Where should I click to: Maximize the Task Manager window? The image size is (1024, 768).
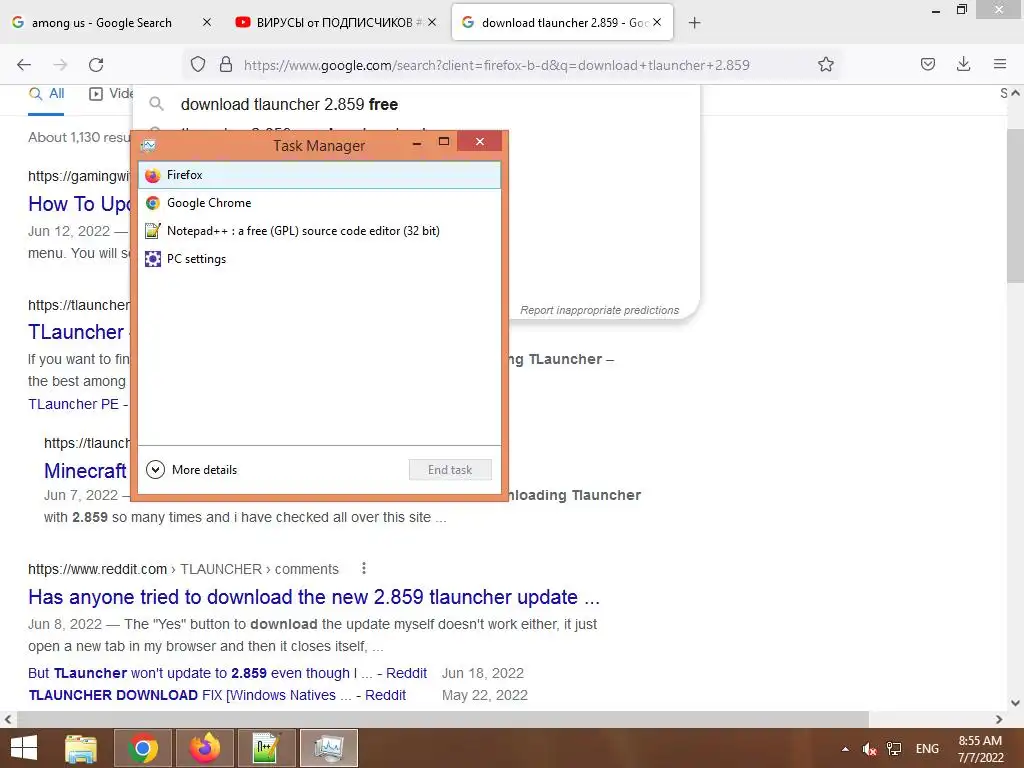click(x=444, y=142)
